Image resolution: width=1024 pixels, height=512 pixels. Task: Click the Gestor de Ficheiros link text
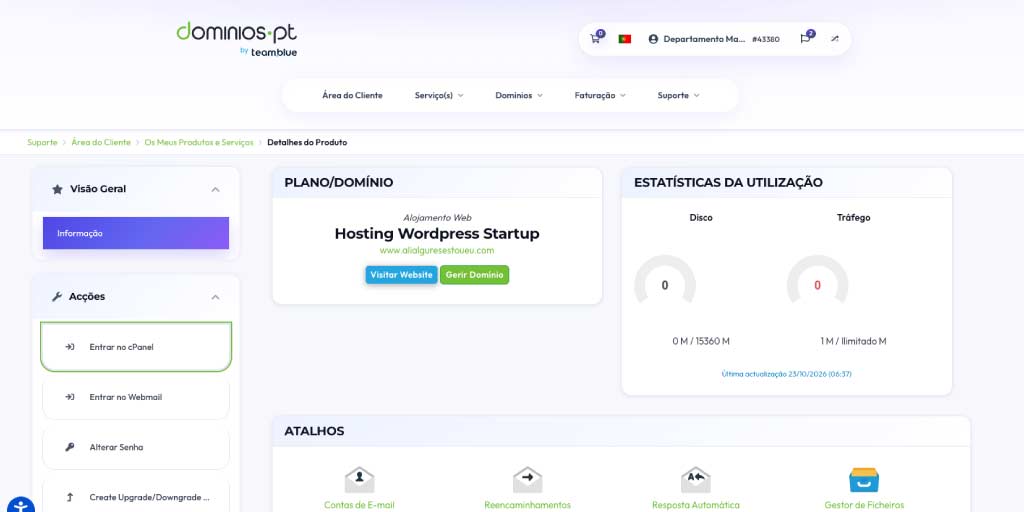point(864,505)
